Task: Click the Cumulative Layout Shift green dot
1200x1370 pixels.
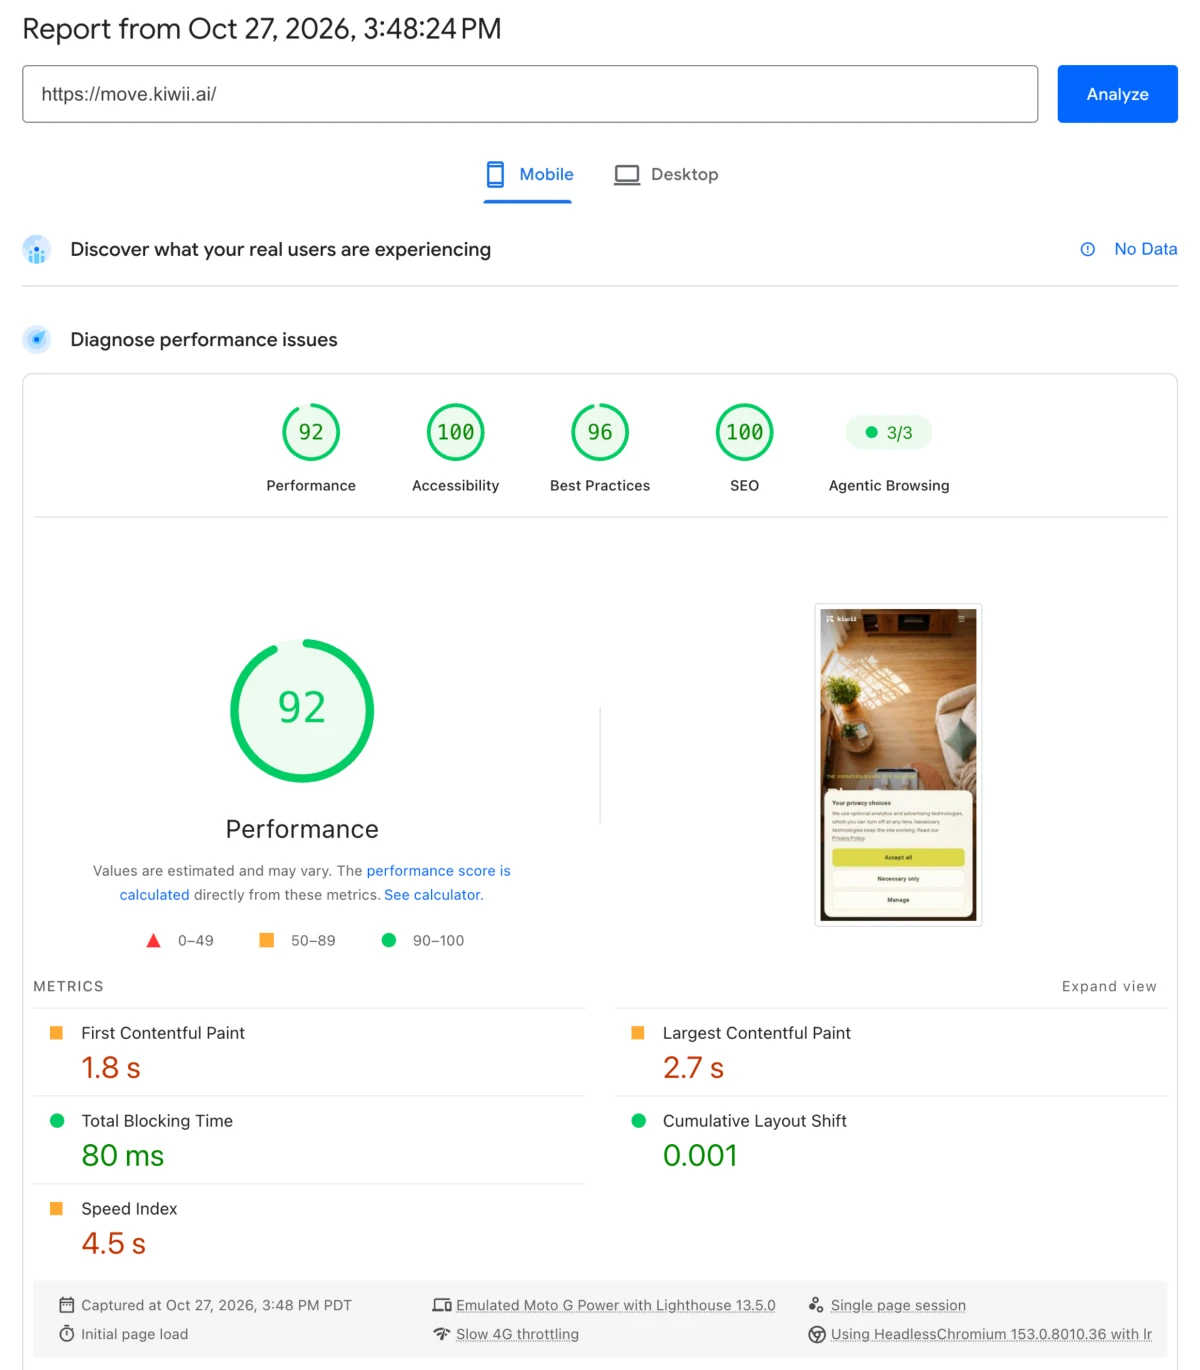Action: [x=639, y=1121]
